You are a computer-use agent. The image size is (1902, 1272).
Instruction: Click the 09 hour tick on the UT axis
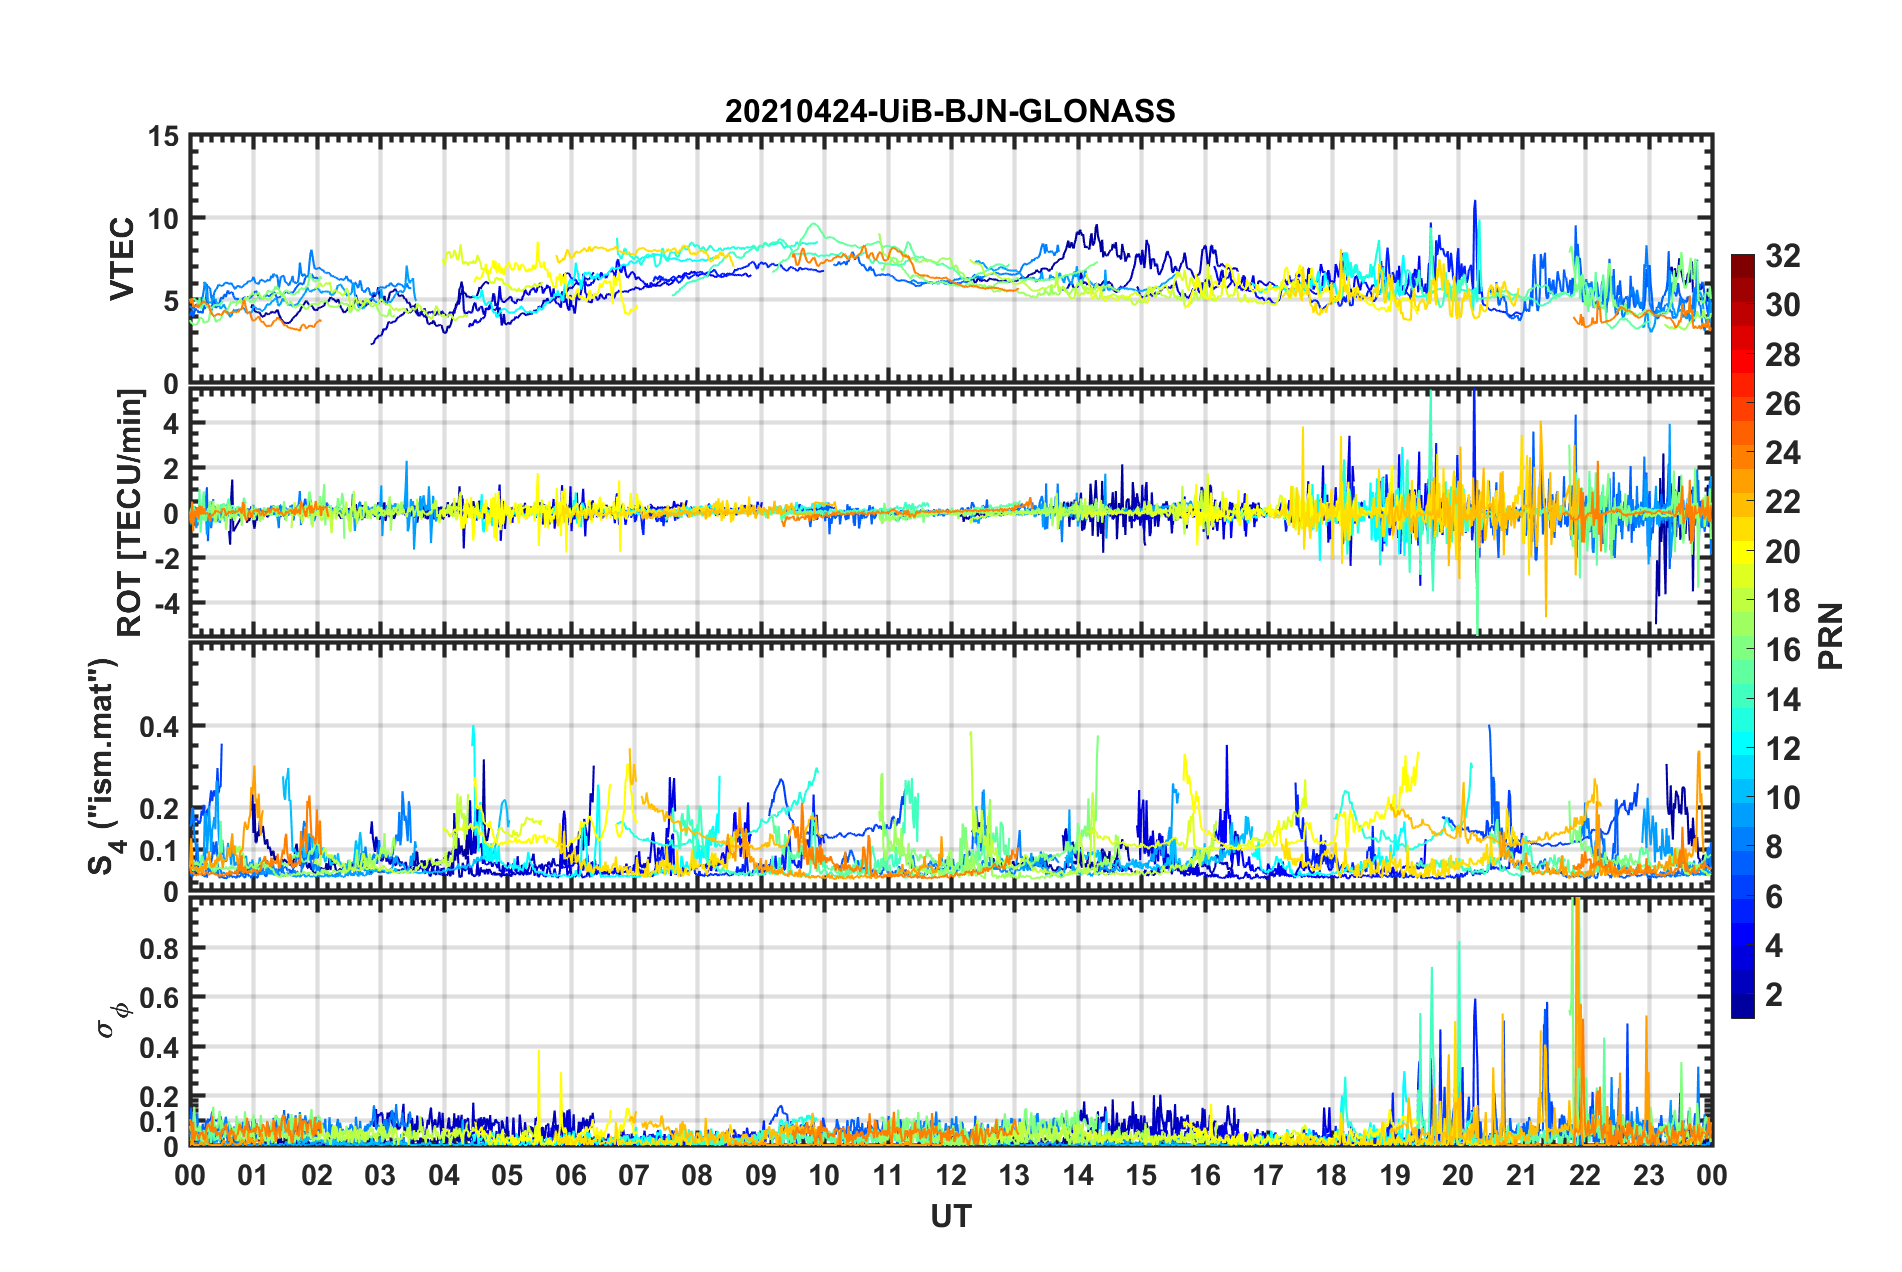(x=761, y=1175)
